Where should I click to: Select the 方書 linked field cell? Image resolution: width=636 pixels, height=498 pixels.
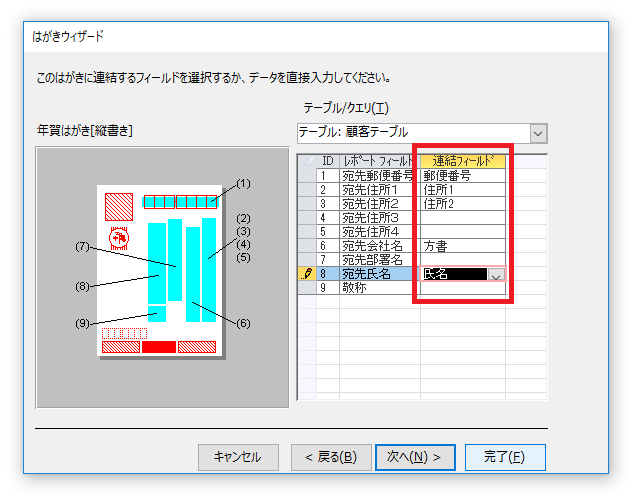point(463,246)
